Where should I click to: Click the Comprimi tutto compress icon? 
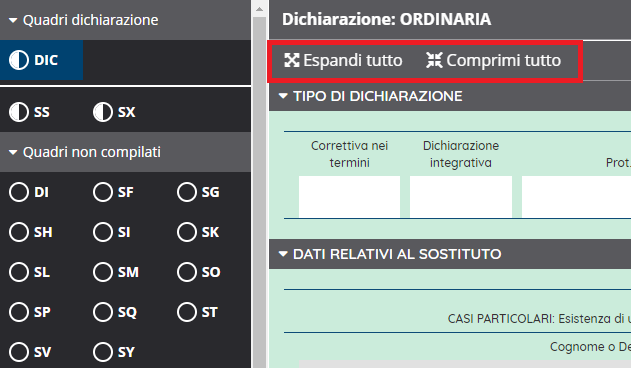point(435,60)
